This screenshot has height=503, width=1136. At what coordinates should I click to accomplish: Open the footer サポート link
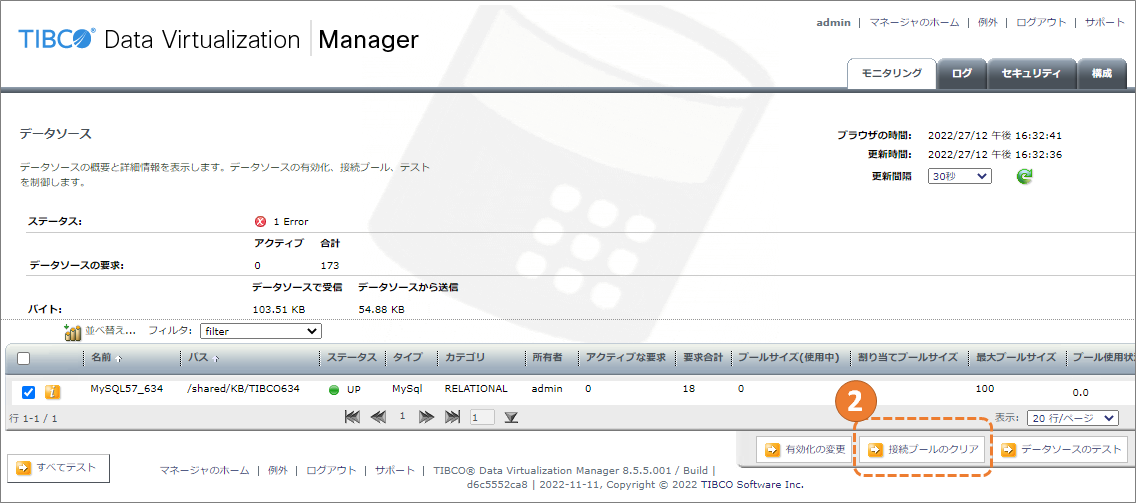pos(395,470)
